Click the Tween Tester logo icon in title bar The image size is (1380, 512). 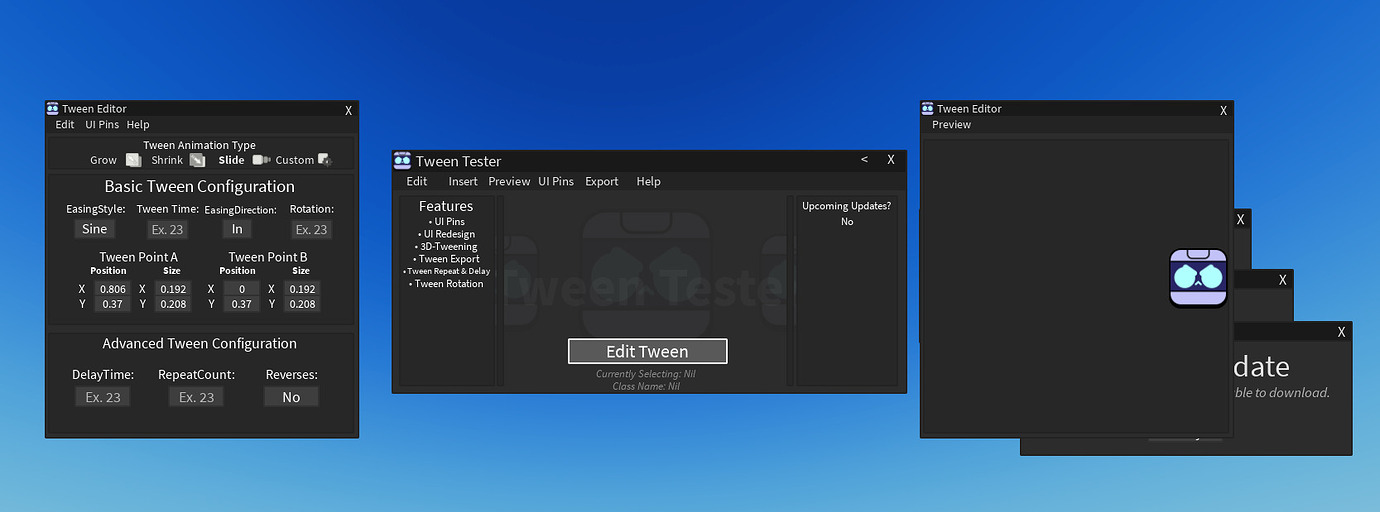(402, 161)
